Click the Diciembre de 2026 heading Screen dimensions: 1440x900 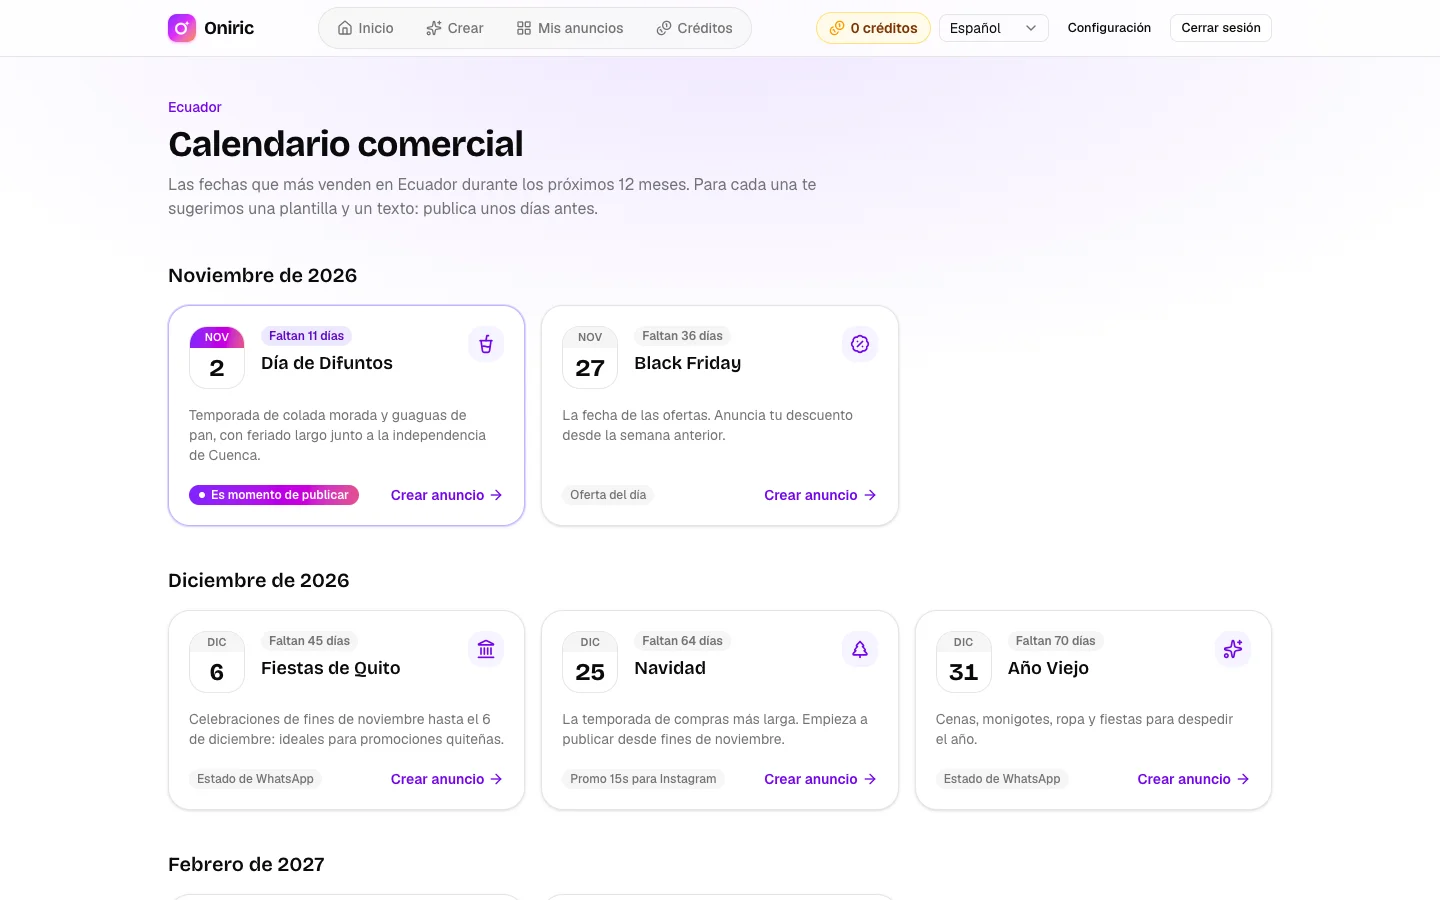pos(259,580)
